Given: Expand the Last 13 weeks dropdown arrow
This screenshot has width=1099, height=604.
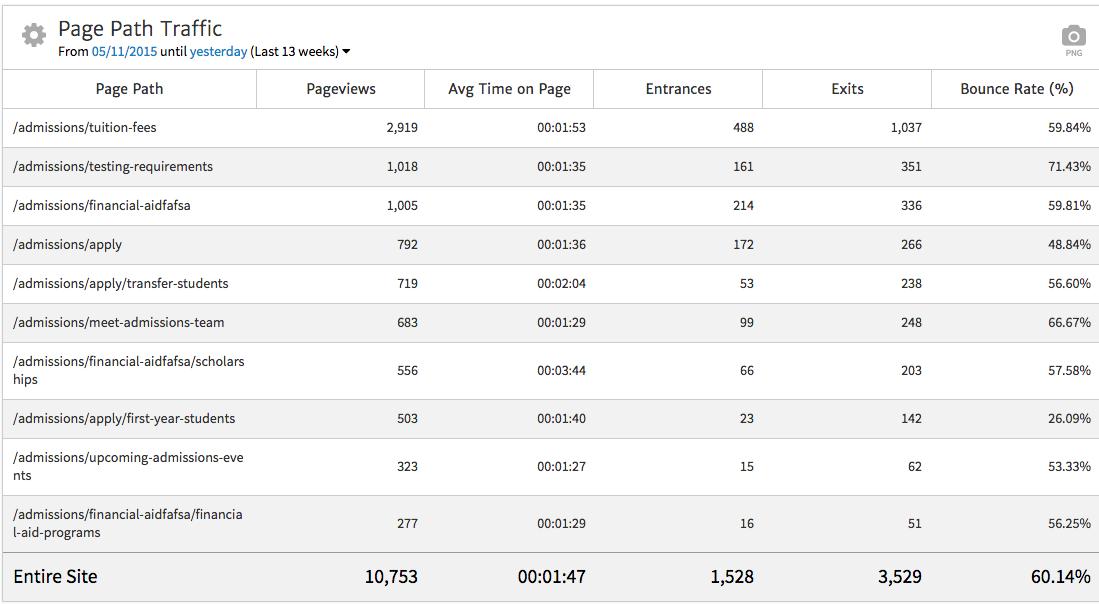Looking at the screenshot, I should [346, 52].
